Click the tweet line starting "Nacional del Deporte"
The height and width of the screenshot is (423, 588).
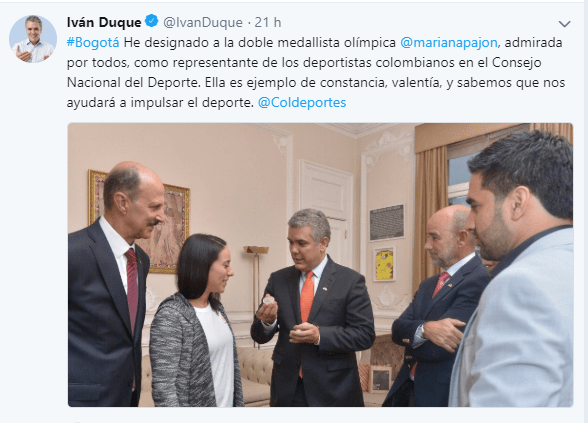point(316,82)
